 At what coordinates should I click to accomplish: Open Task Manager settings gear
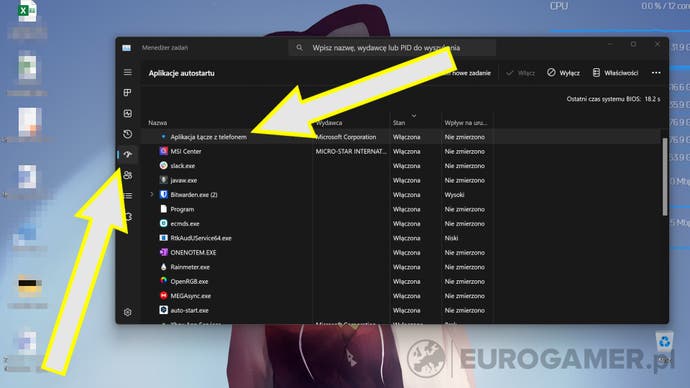128,312
